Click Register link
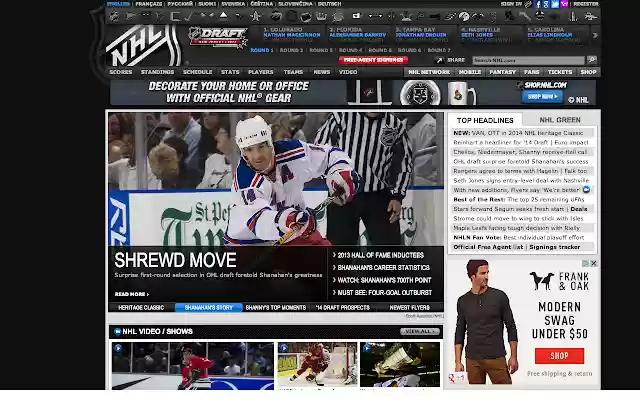640x400 pixels. [586, 4]
